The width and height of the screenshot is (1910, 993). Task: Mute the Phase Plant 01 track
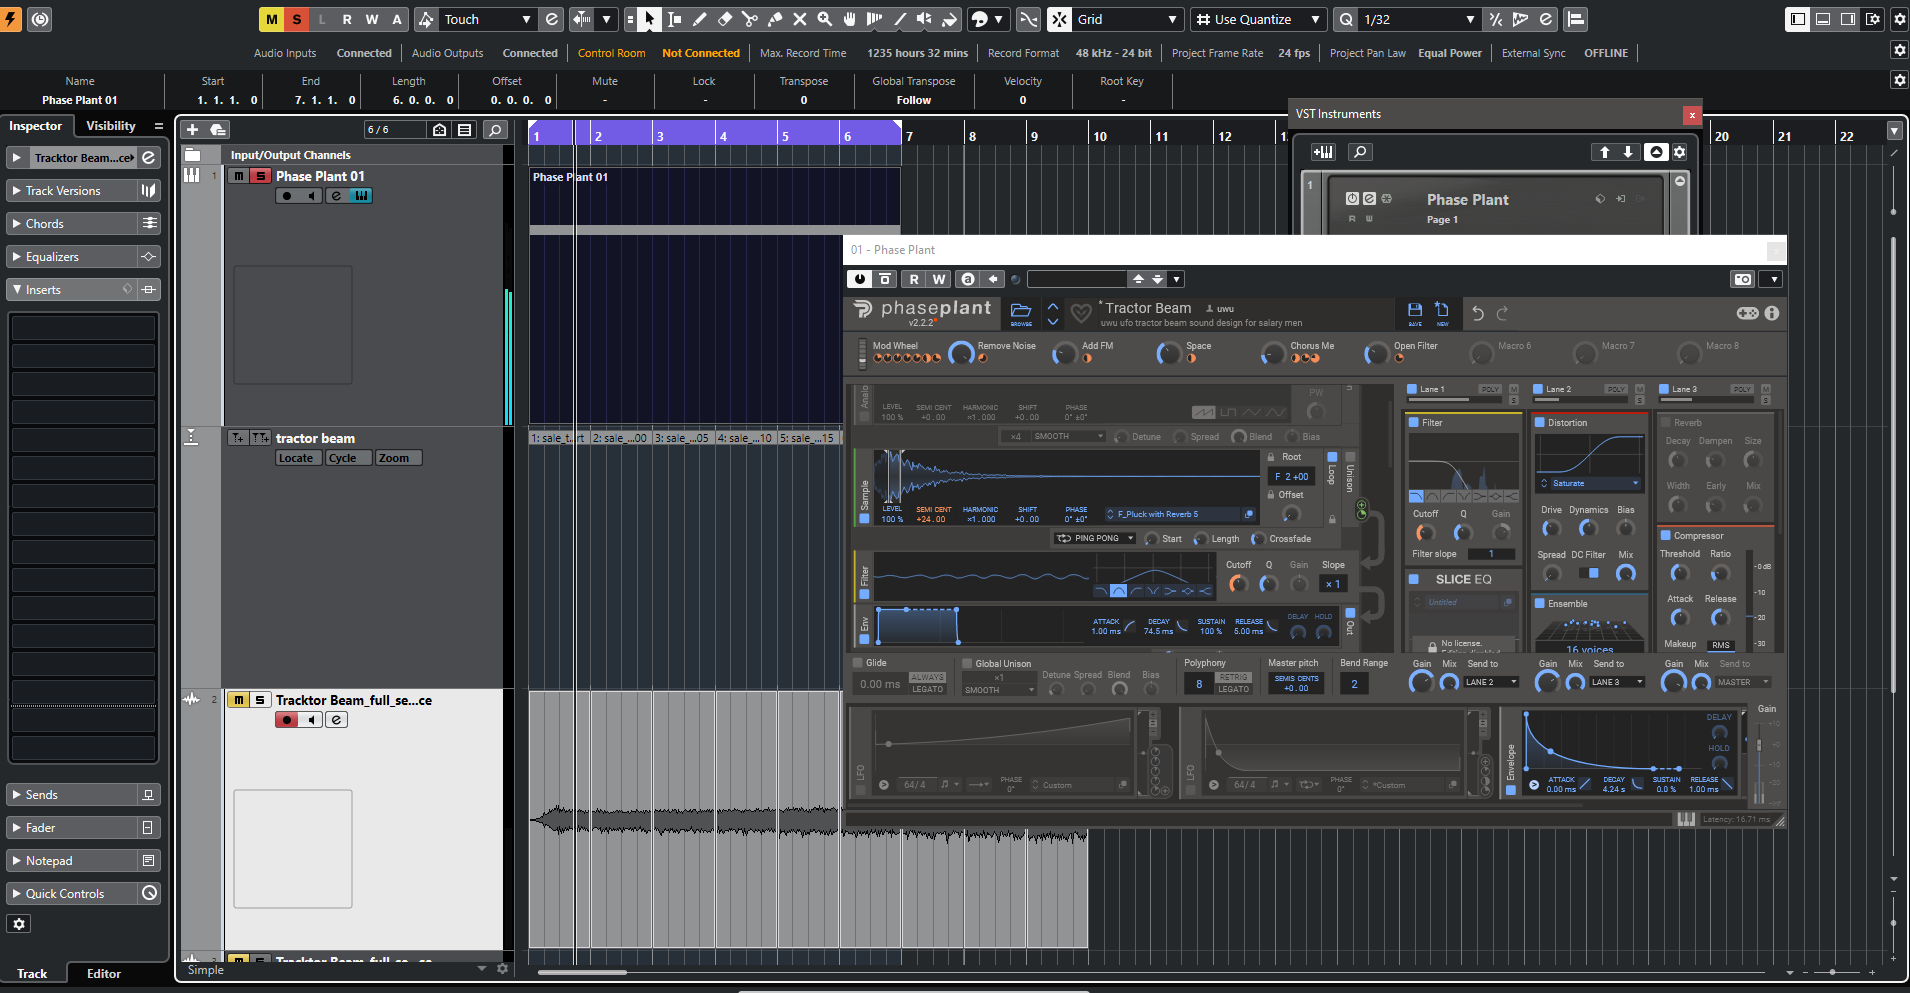click(238, 176)
